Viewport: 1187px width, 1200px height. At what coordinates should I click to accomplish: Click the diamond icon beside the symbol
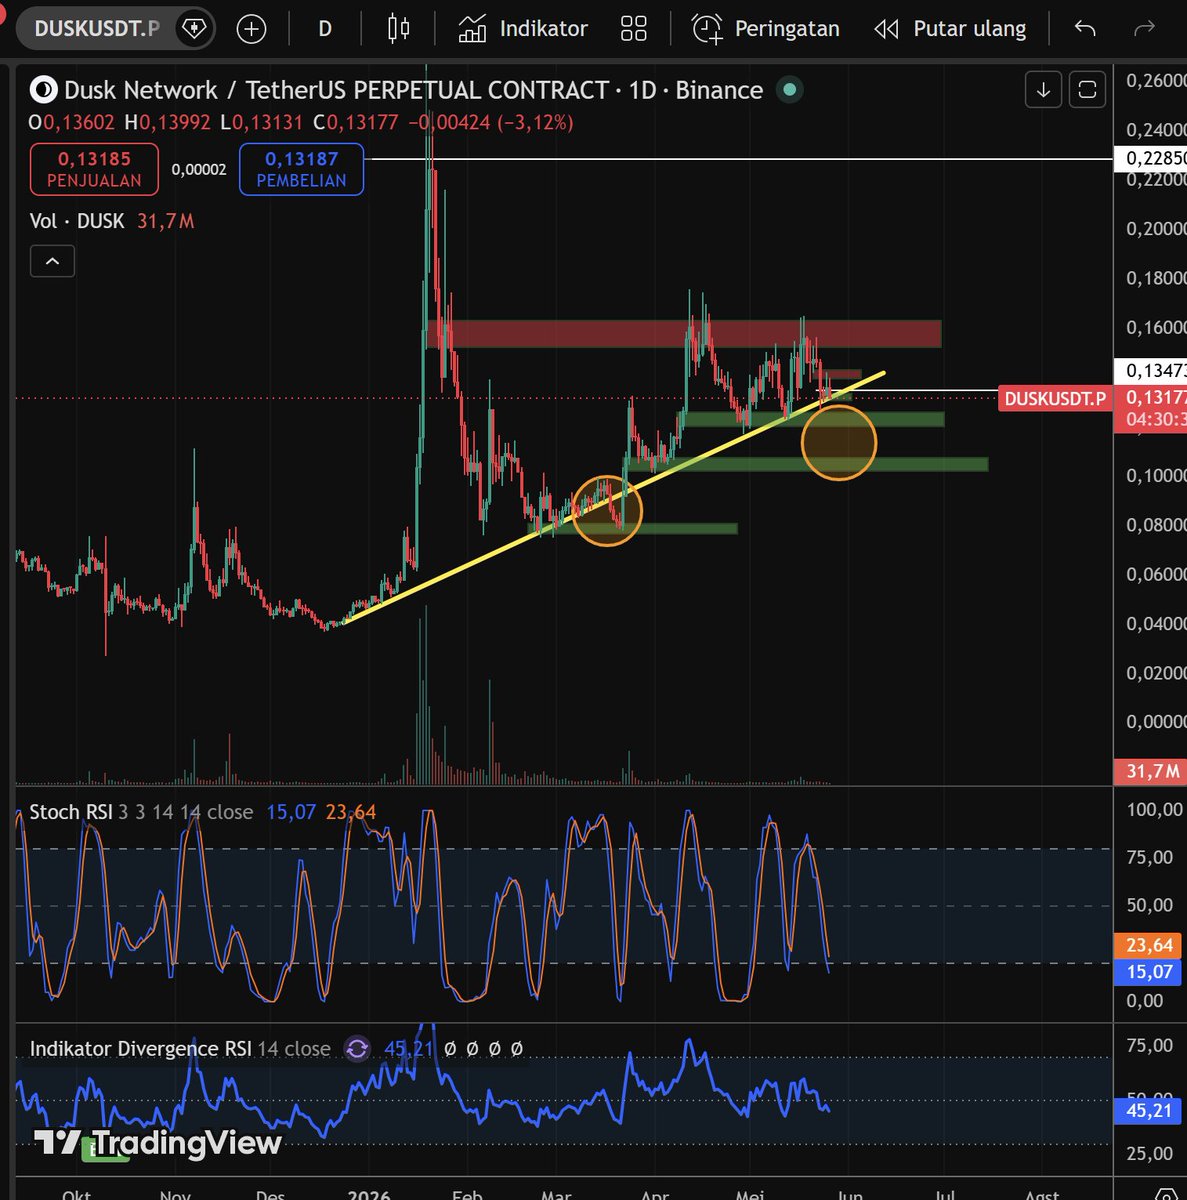(x=193, y=28)
